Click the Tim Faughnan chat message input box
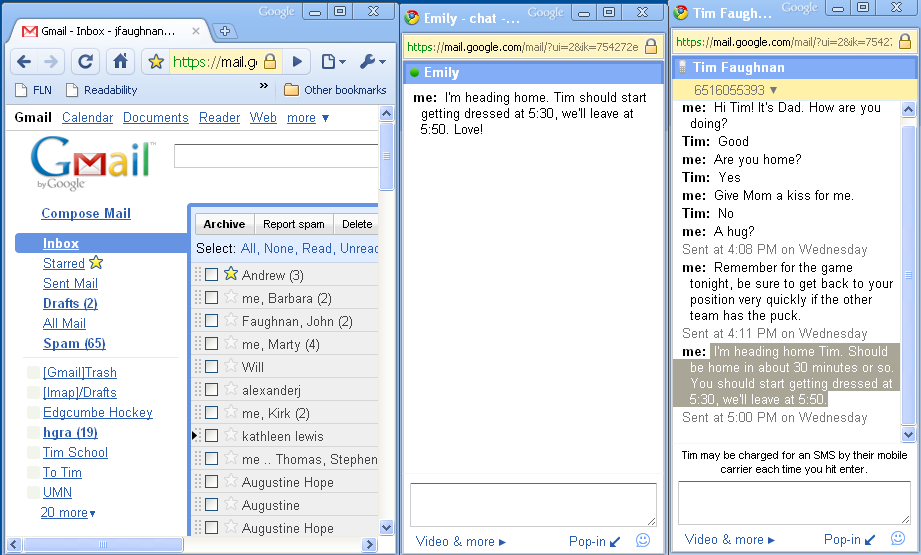This screenshot has height=555, width=921. [794, 503]
